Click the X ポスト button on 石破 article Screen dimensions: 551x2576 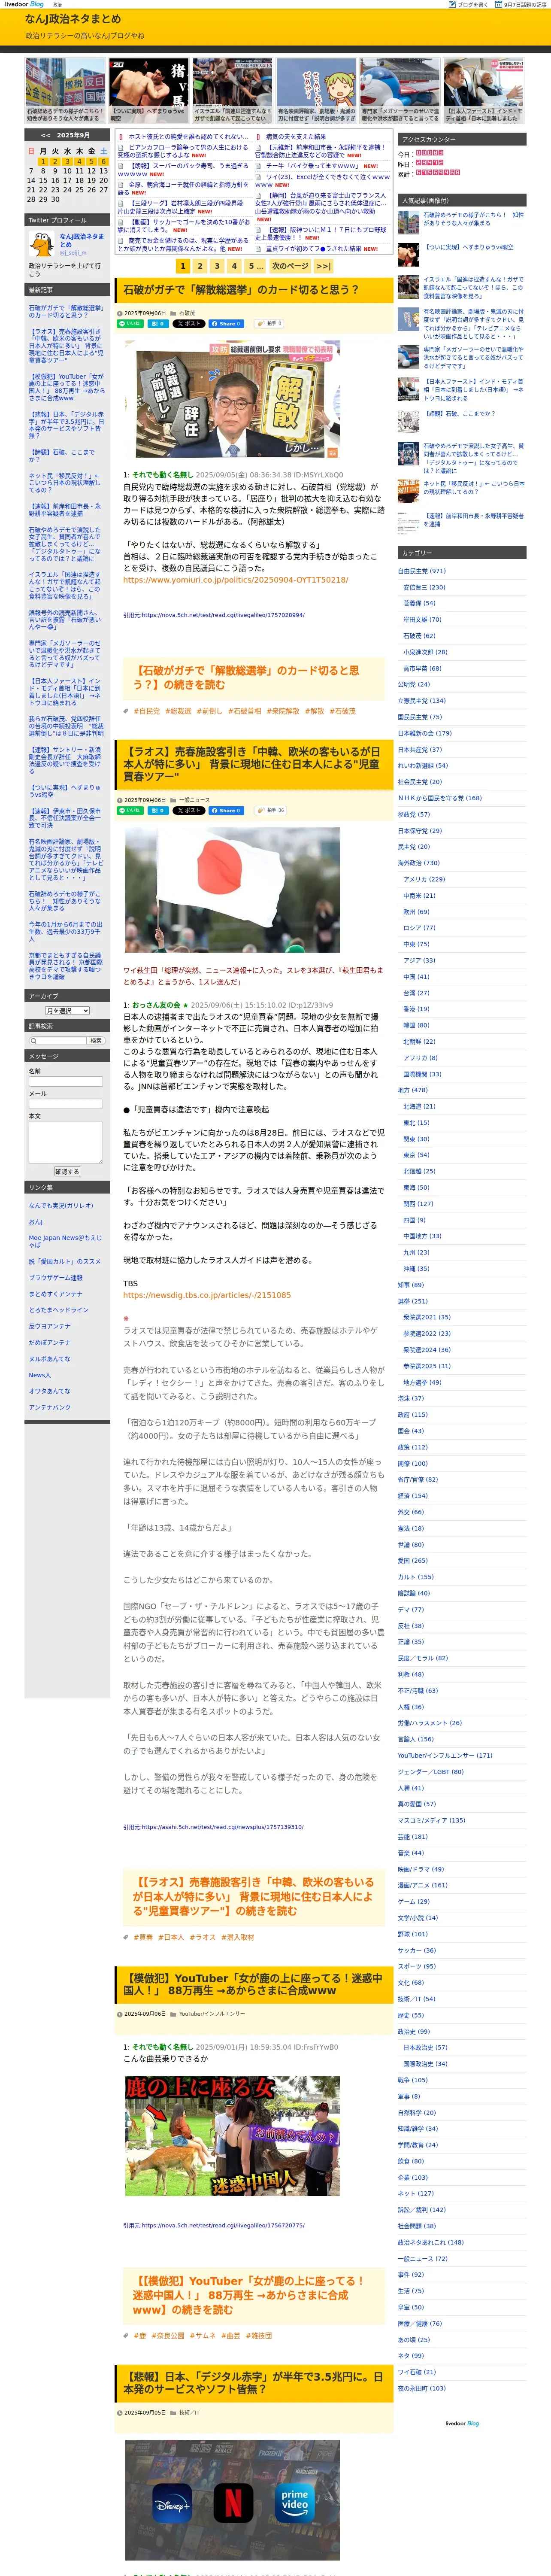point(188,323)
